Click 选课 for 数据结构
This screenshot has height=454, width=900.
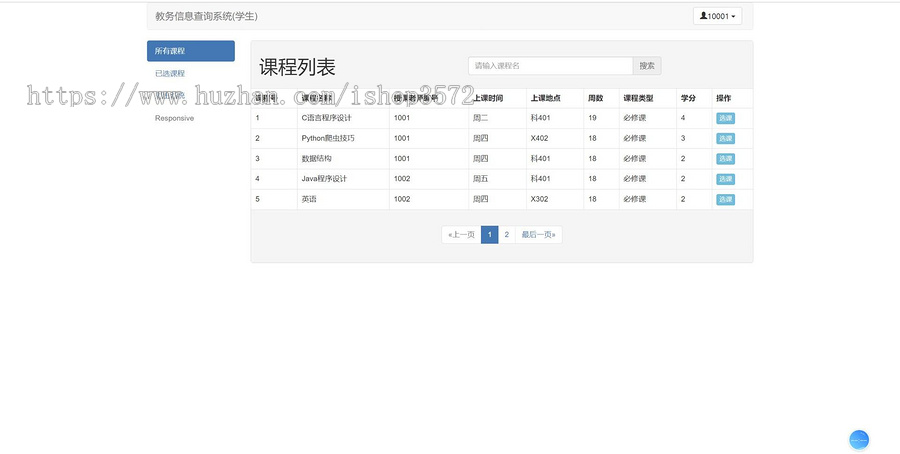click(x=726, y=158)
